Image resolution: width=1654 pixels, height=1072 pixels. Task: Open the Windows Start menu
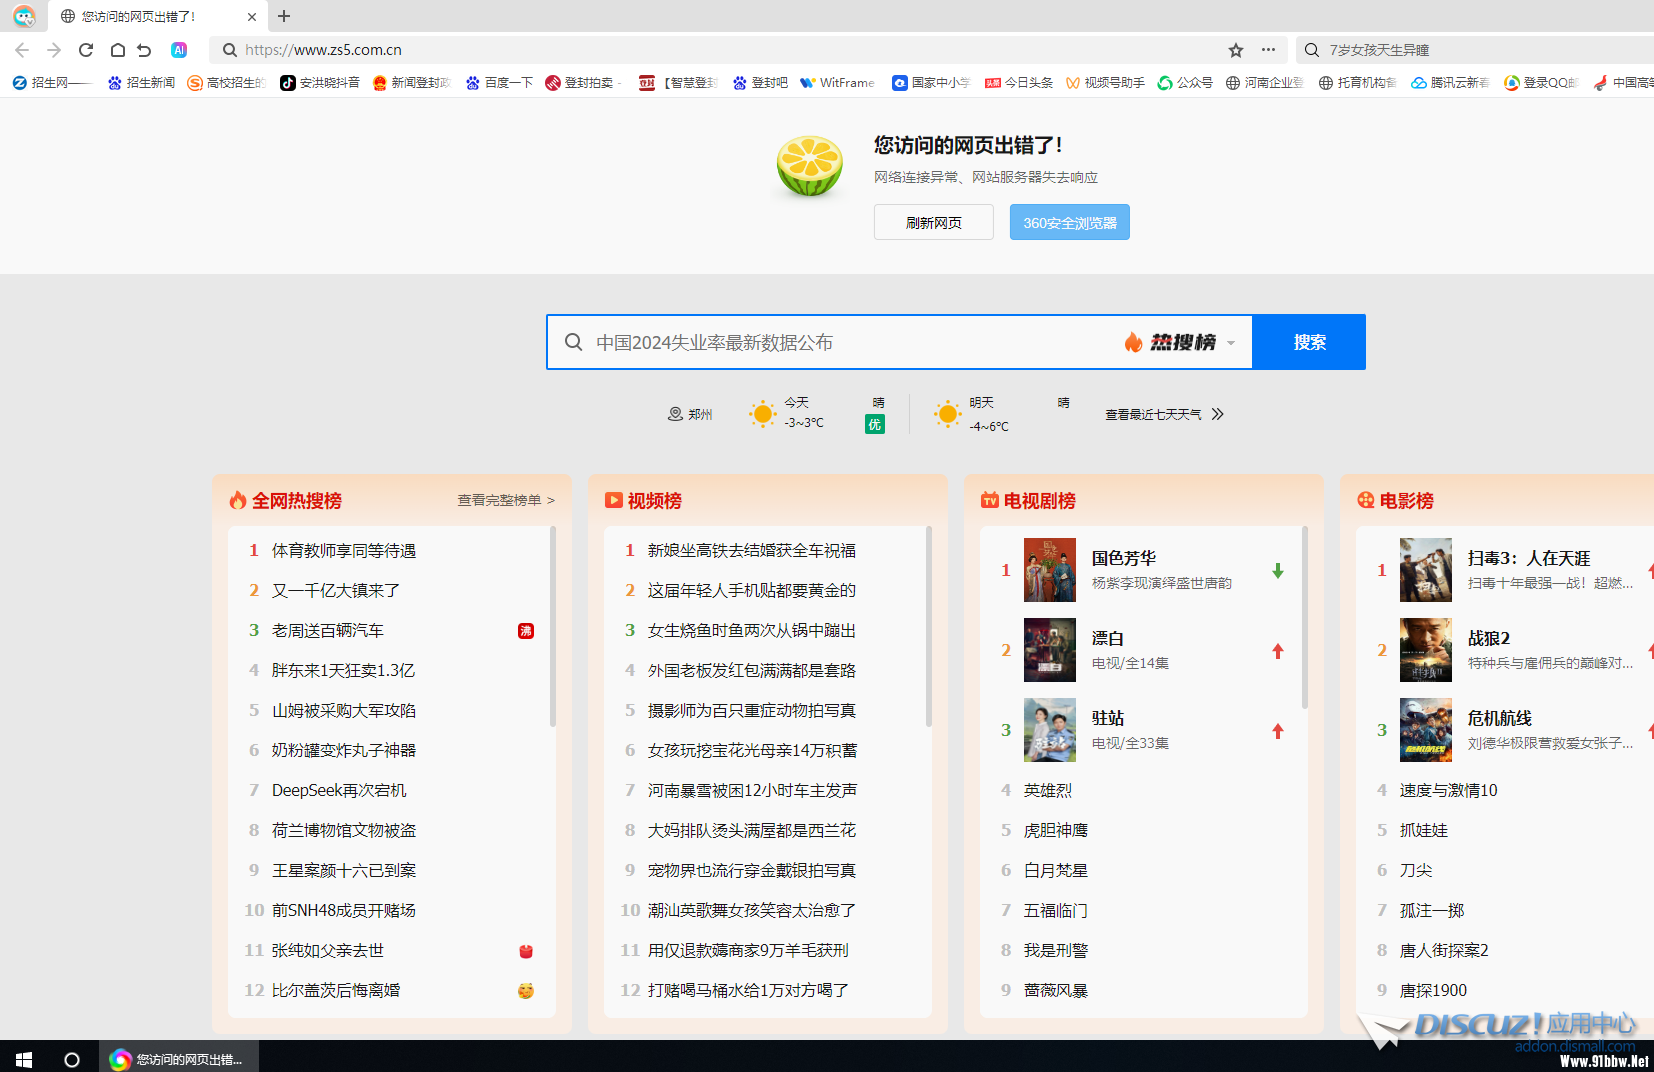click(24, 1059)
